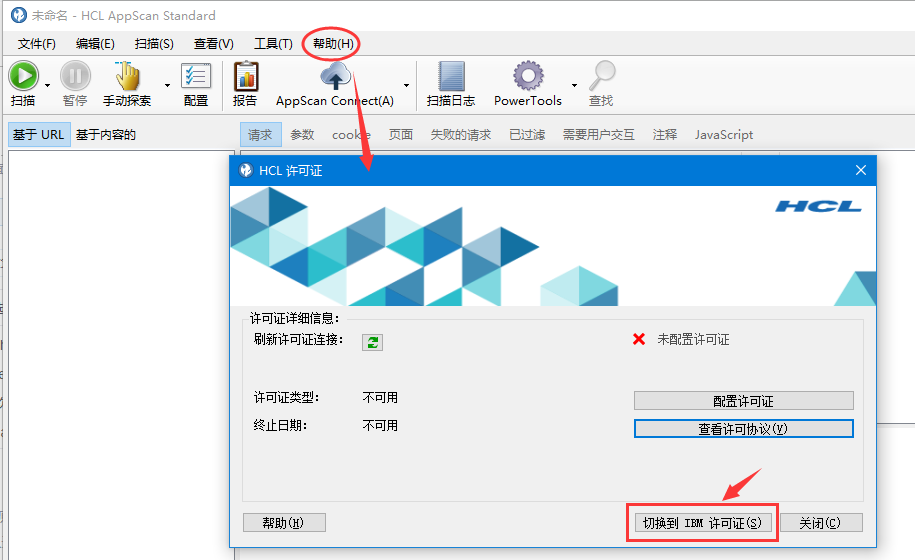Click the 终止日期 label
915x560 pixels.
click(x=280, y=426)
